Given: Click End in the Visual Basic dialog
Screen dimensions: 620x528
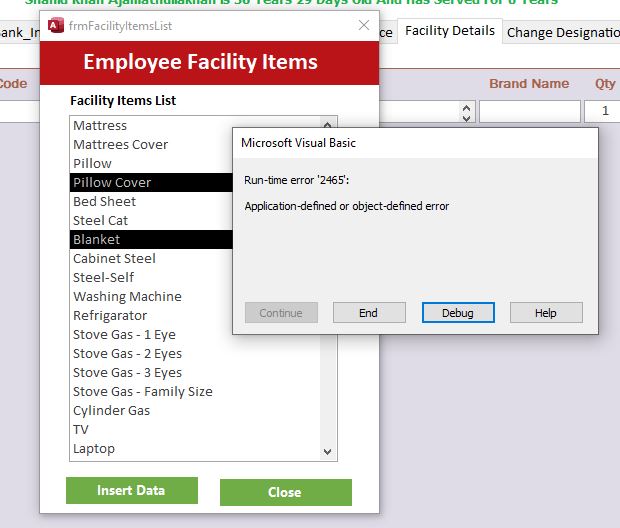Looking at the screenshot, I should pyautogui.click(x=369, y=313).
